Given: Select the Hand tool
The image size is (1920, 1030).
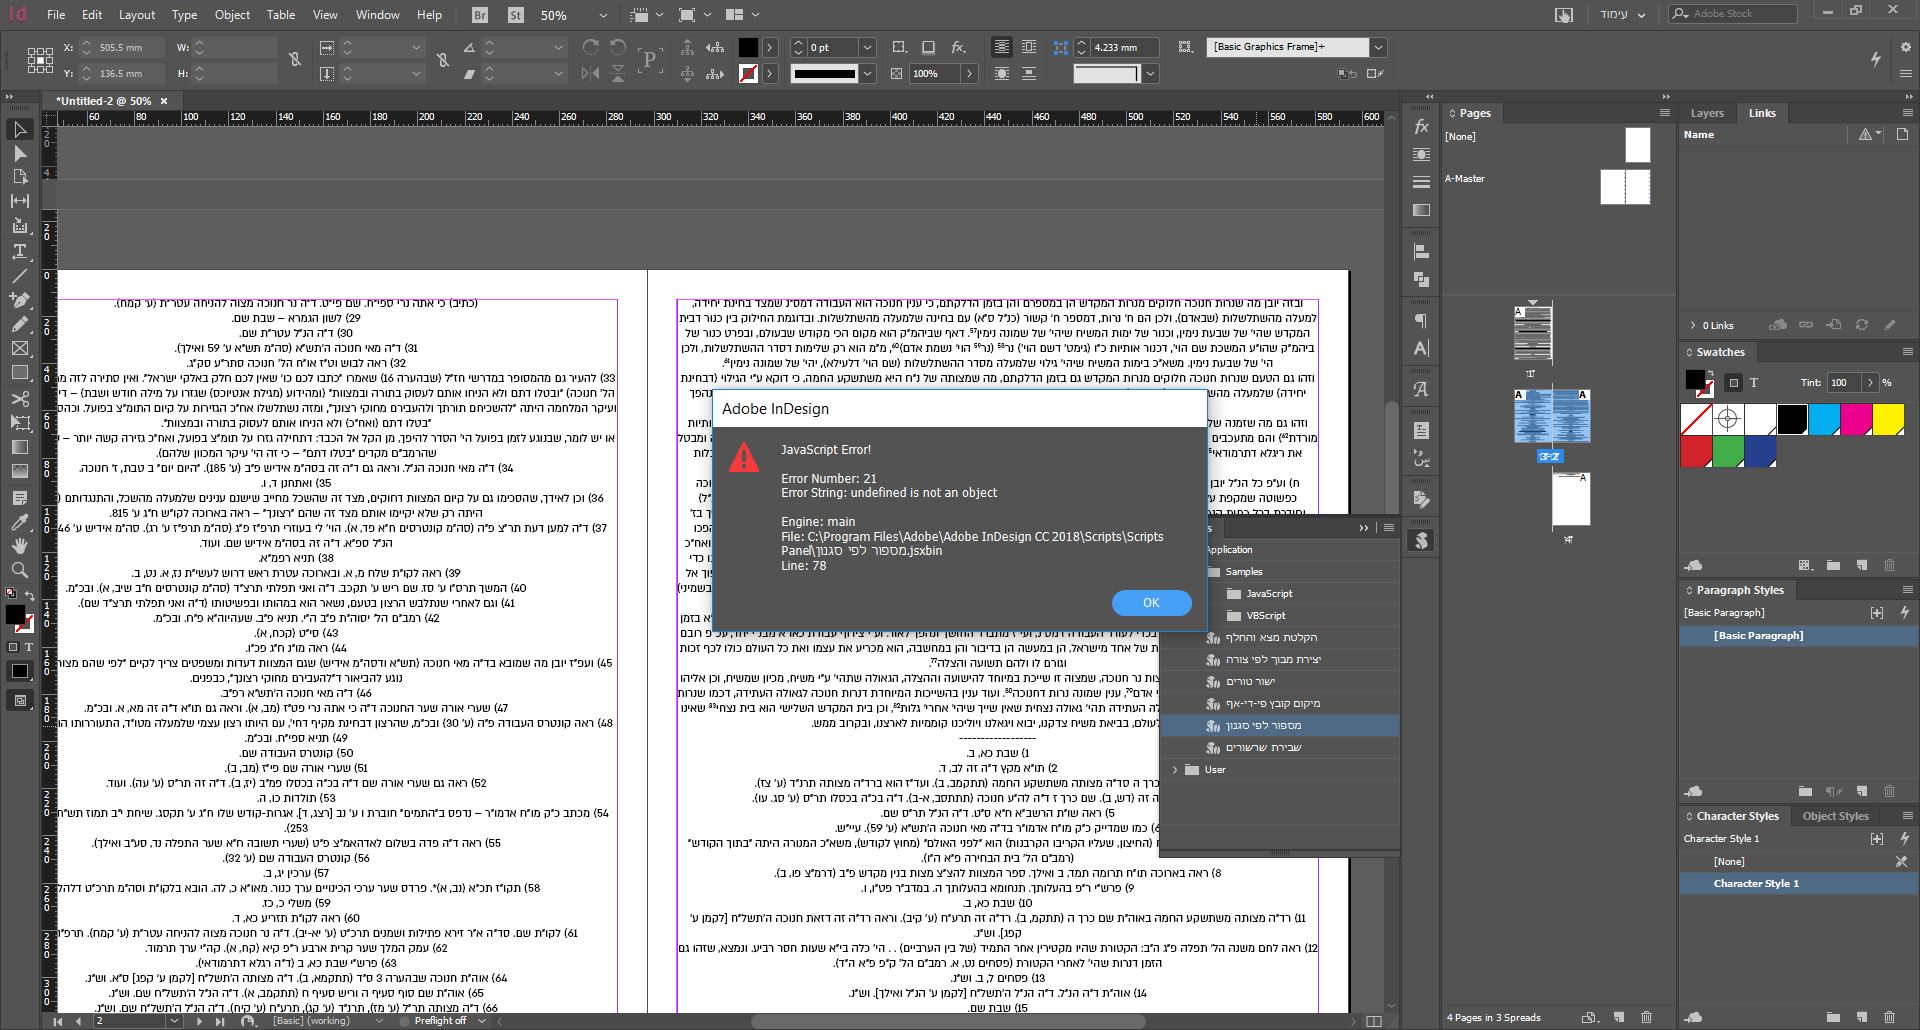Looking at the screenshot, I should click(19, 546).
